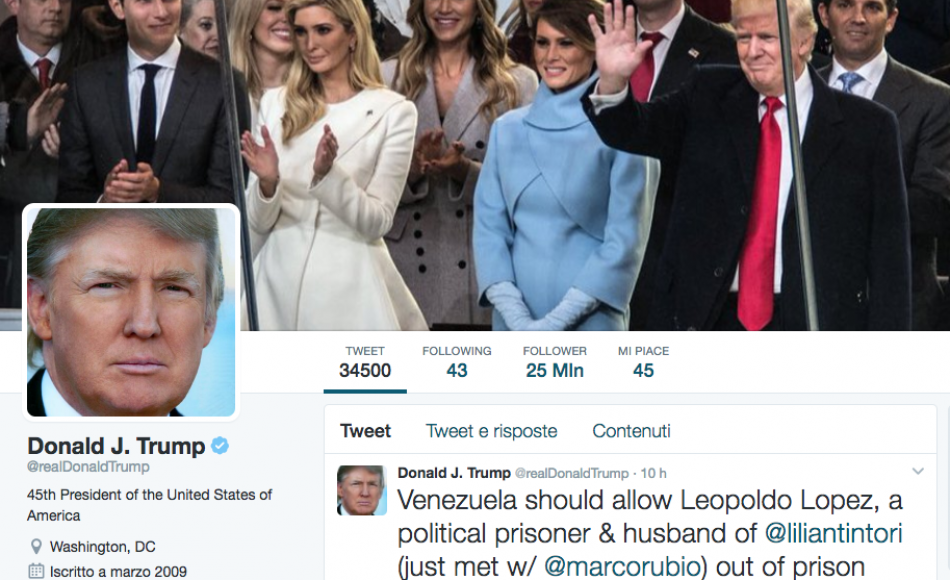This screenshot has width=950, height=580.
Task: Open the @liliantintori mention link
Action: (x=834, y=533)
